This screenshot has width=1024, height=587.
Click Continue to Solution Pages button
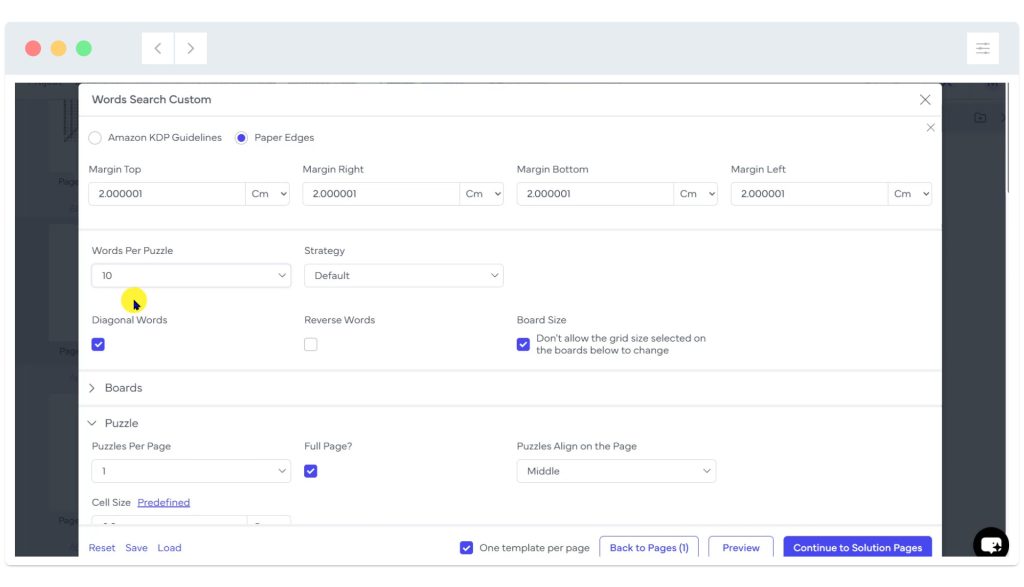857,547
